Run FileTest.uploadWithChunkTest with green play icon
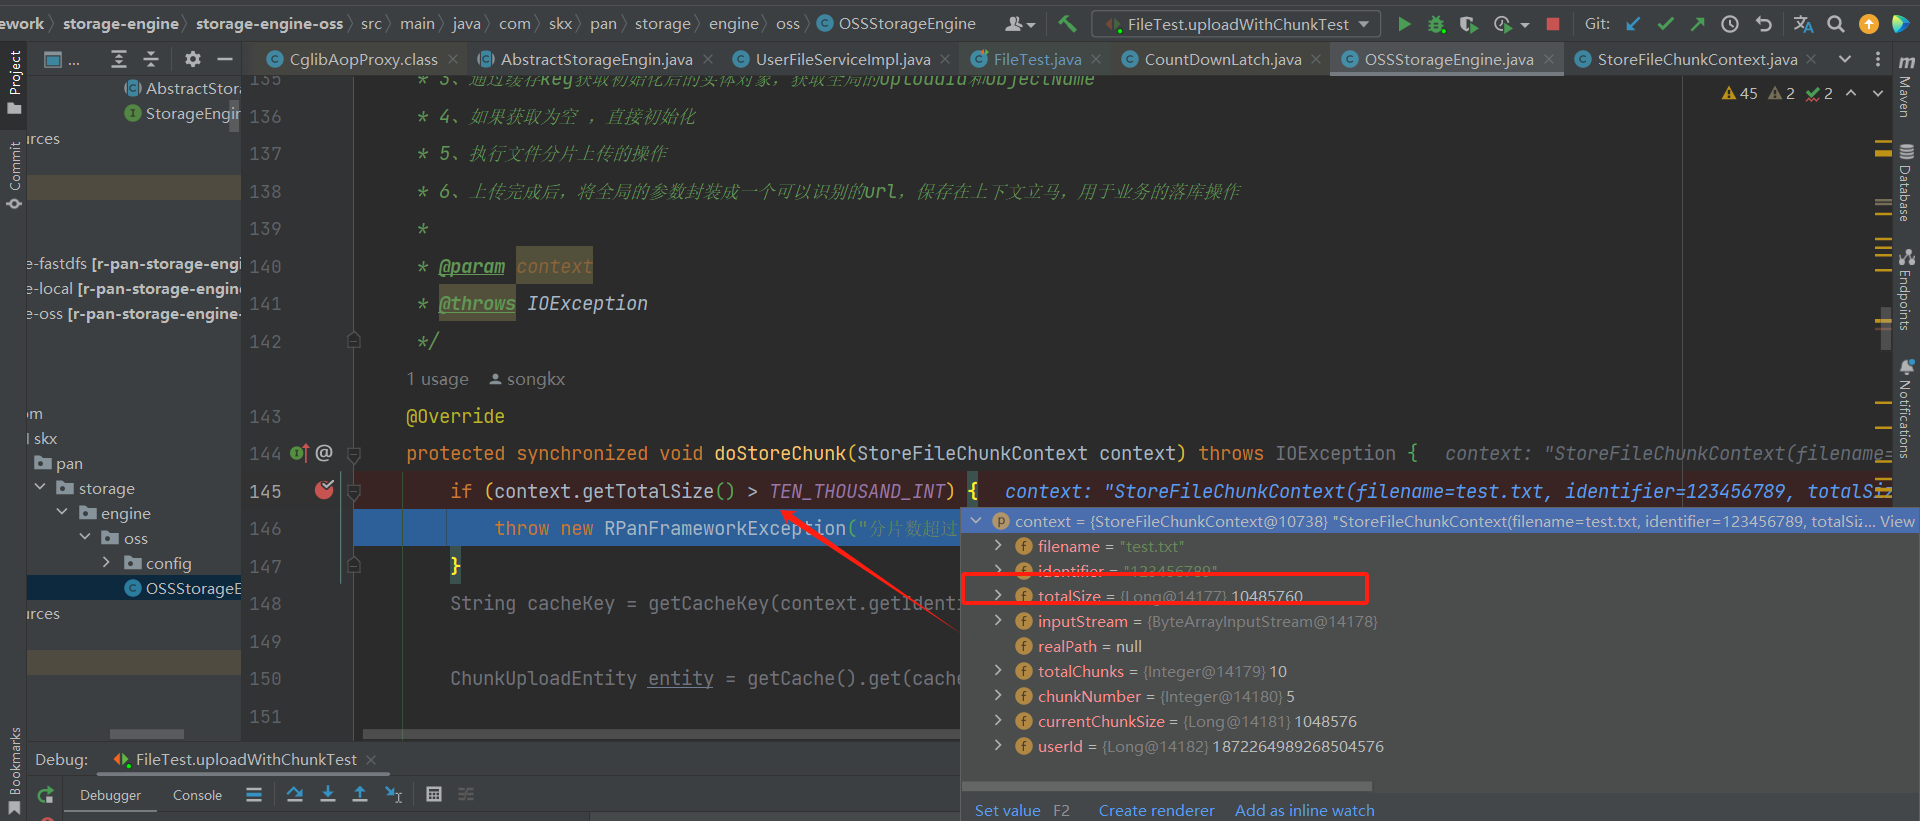Screen dimensions: 1920x821 (1404, 24)
